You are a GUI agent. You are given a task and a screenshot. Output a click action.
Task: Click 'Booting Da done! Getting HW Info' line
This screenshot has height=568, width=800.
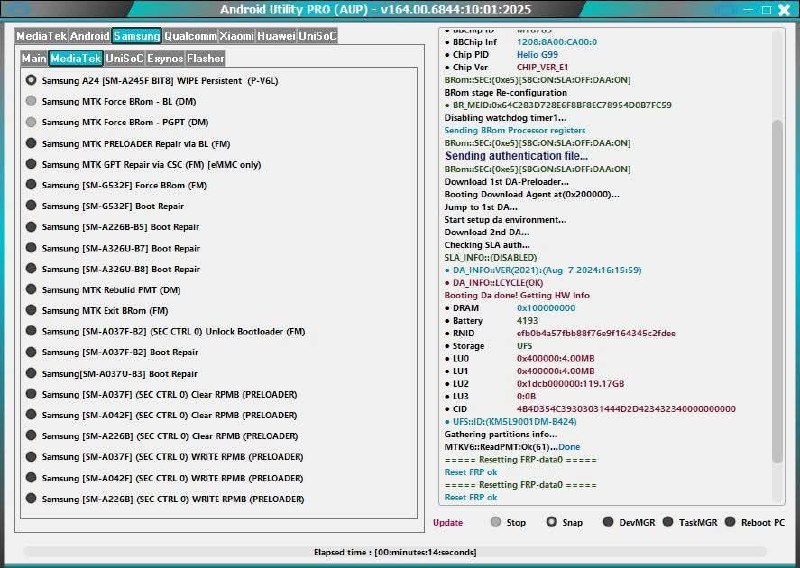517,295
